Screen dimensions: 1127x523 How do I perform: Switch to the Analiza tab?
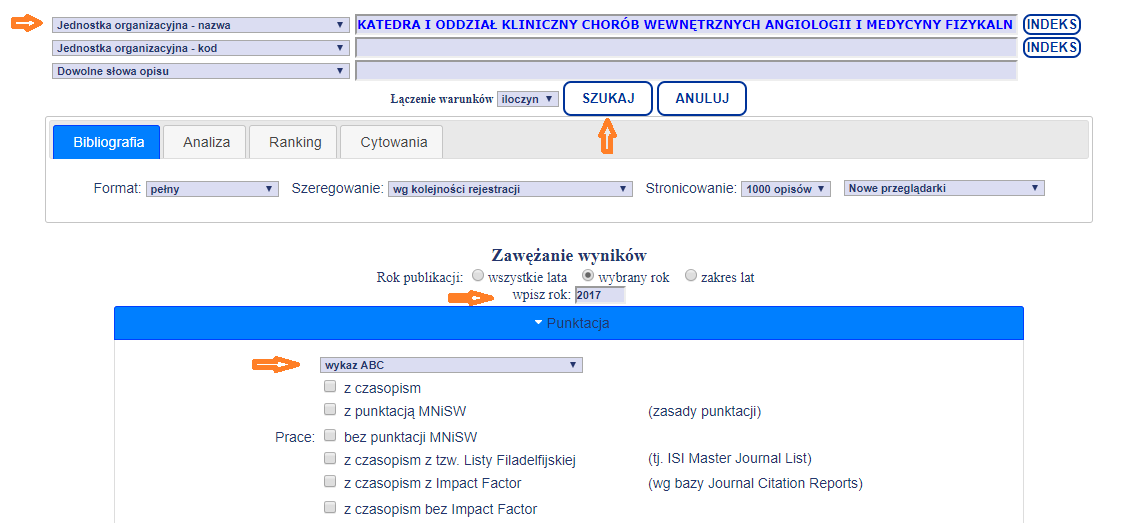pos(207,142)
